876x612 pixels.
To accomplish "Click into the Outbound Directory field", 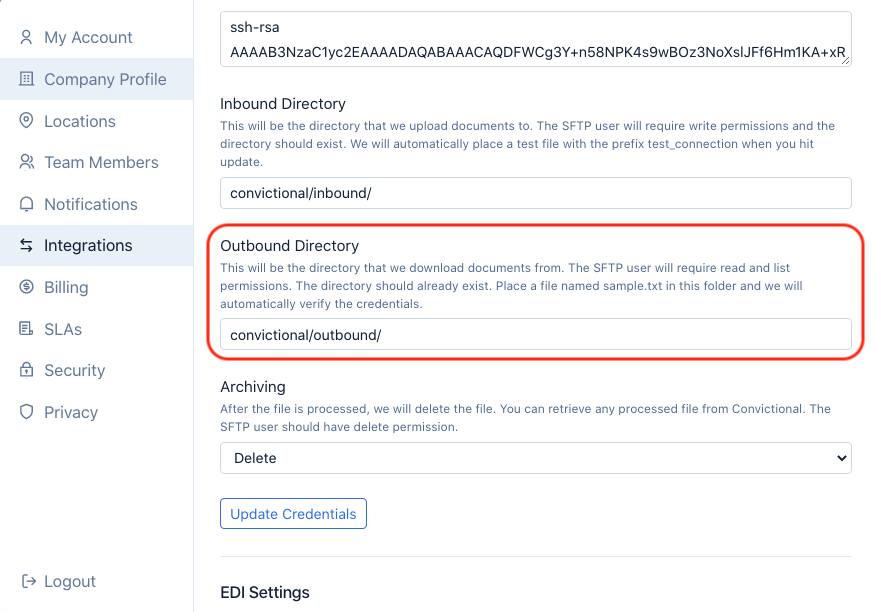I will 535,334.
